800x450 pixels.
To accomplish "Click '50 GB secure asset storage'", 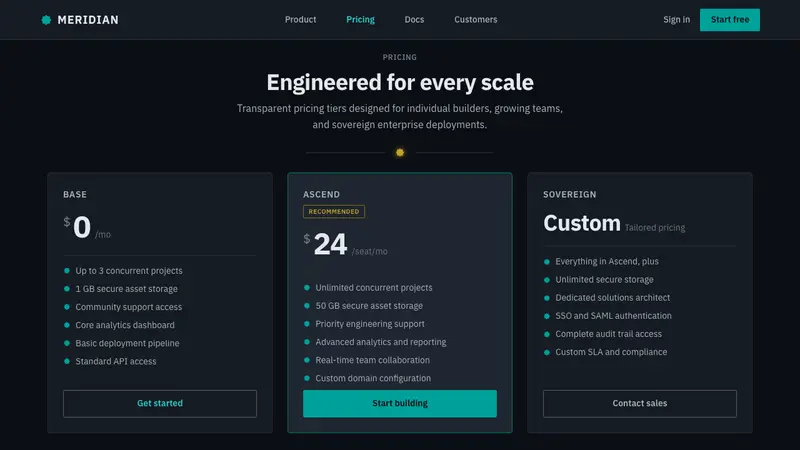I will tap(369, 306).
